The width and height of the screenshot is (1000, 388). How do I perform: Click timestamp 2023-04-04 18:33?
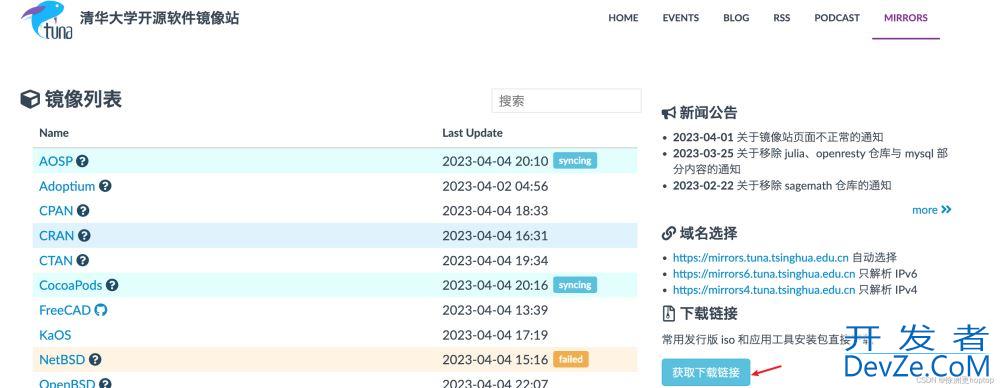pos(495,211)
